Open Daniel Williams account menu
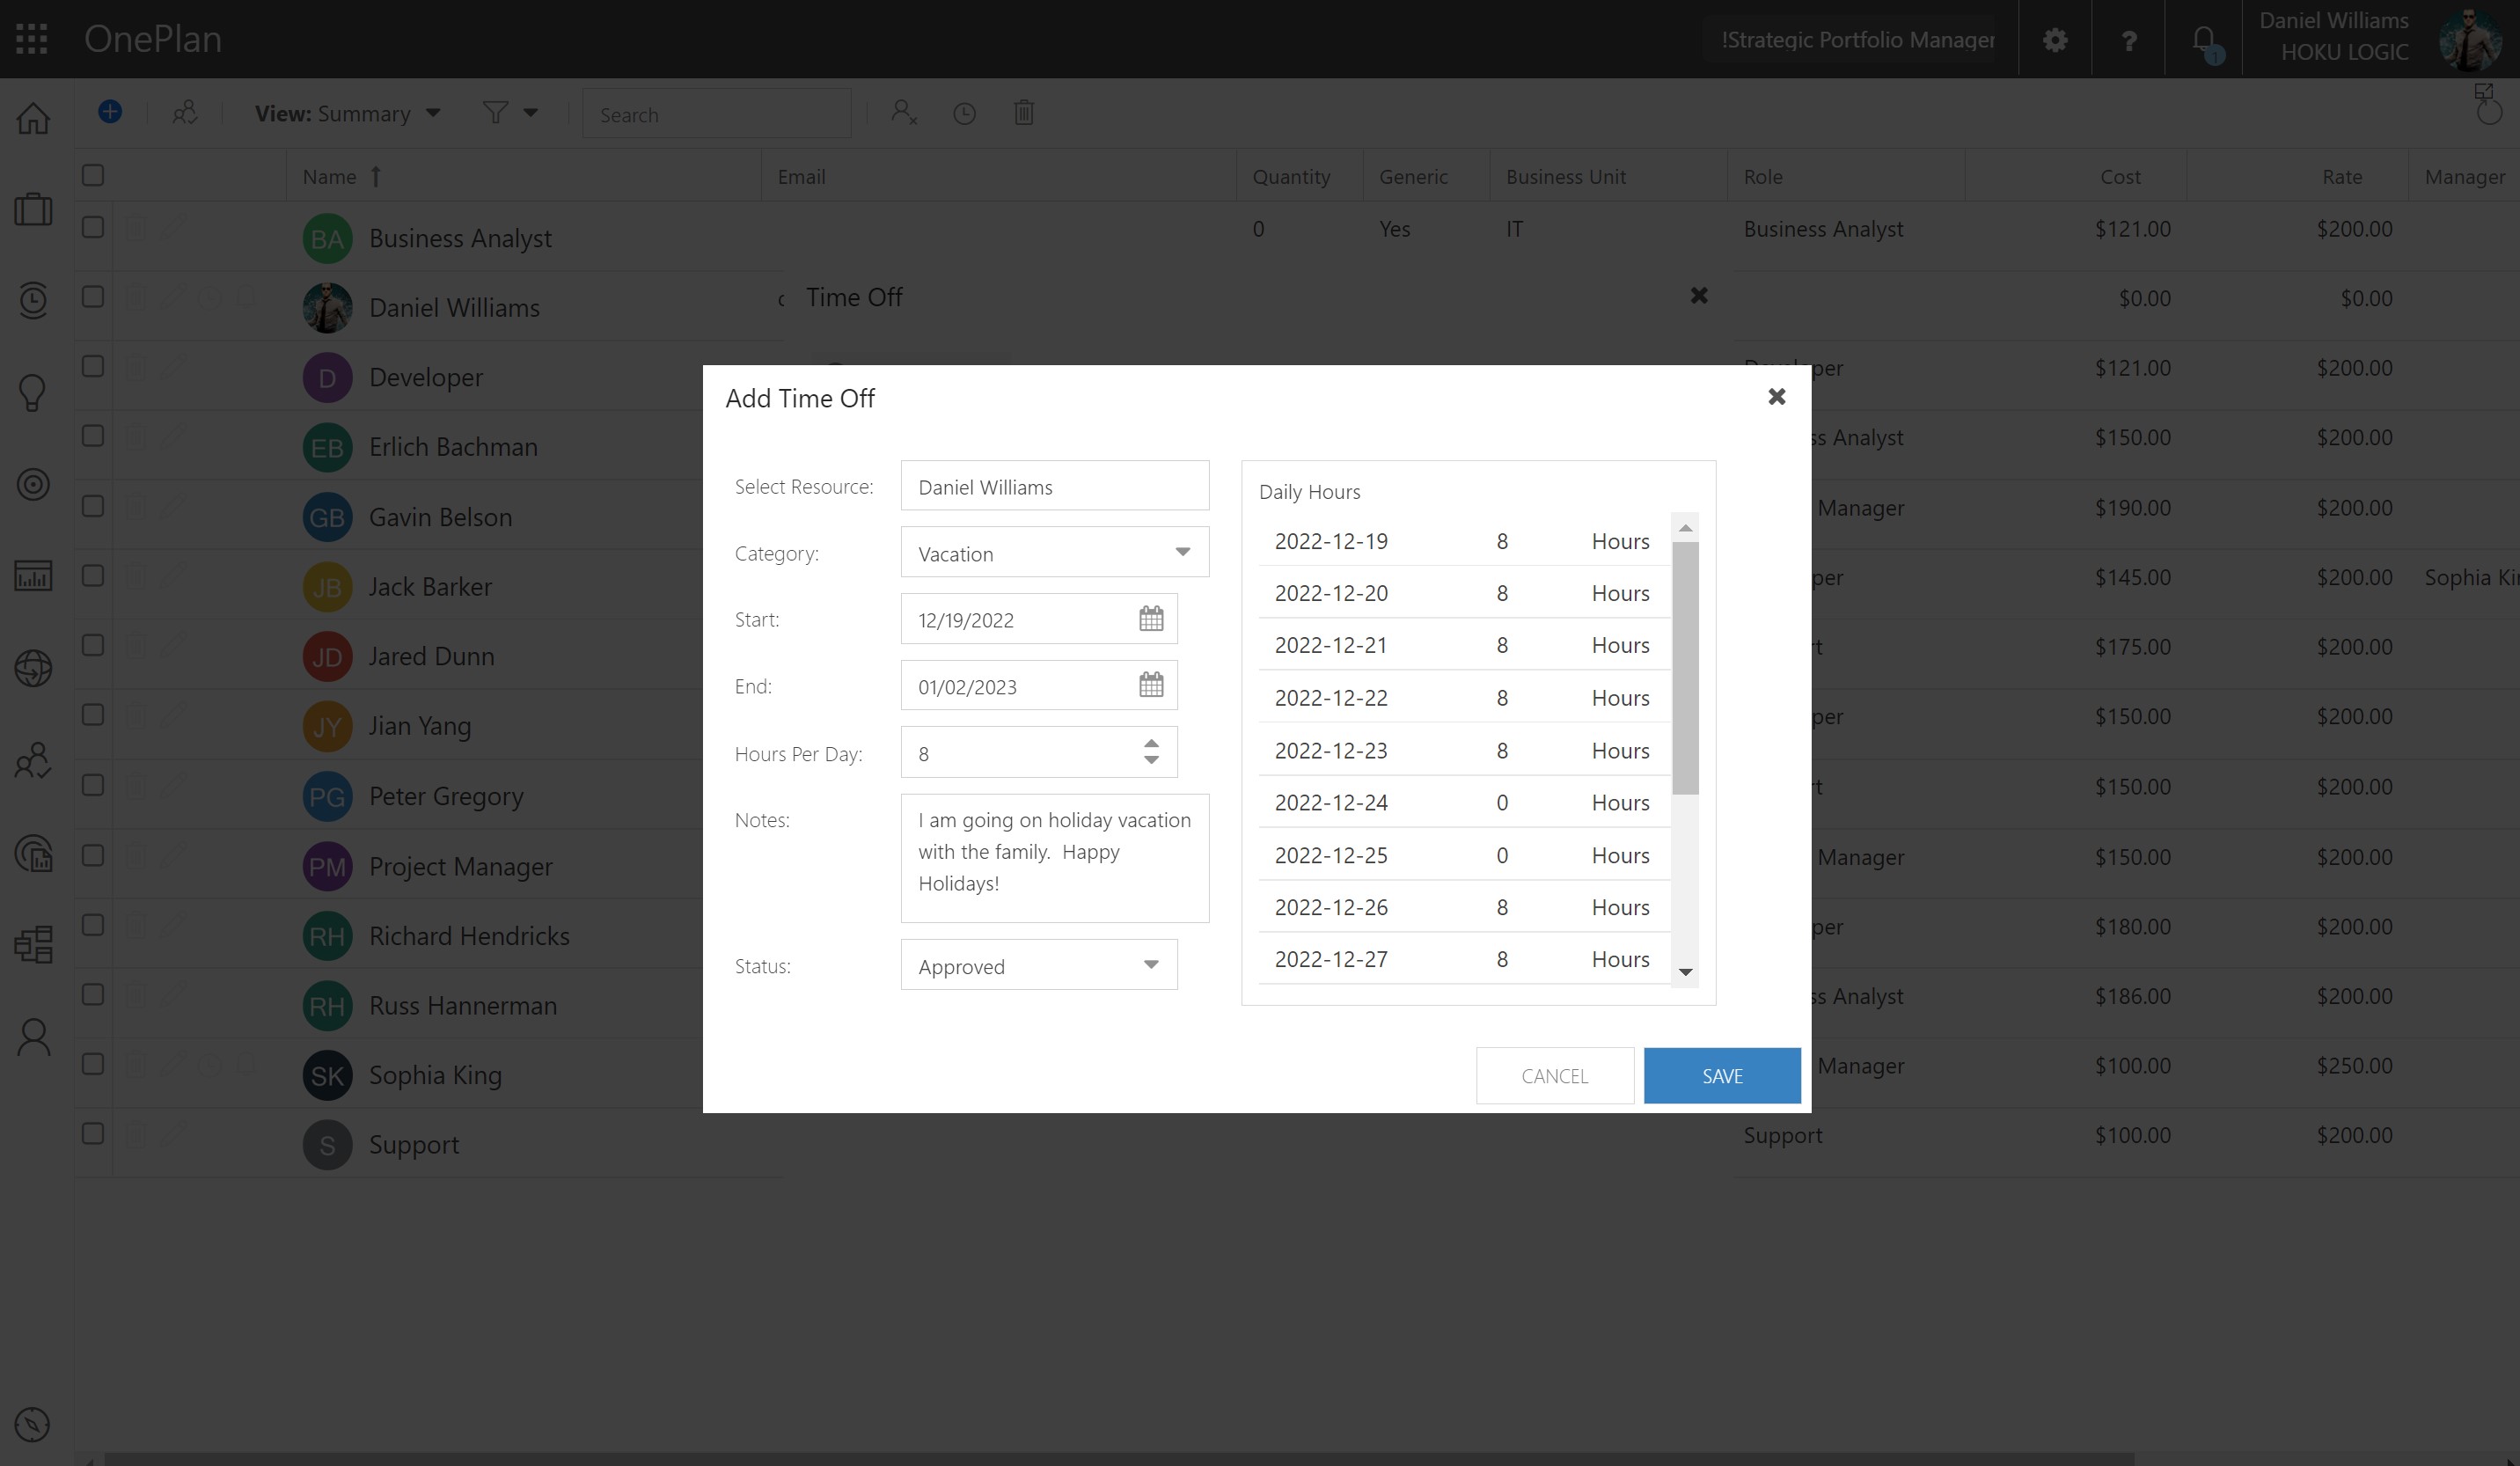This screenshot has height=1466, width=2520. click(x=2380, y=38)
